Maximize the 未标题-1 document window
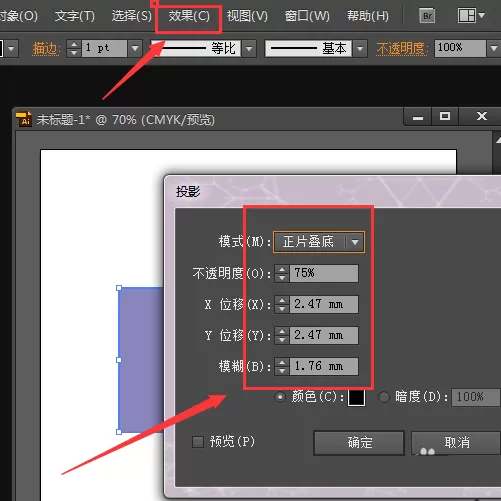The width and height of the screenshot is (501, 501). click(445, 116)
